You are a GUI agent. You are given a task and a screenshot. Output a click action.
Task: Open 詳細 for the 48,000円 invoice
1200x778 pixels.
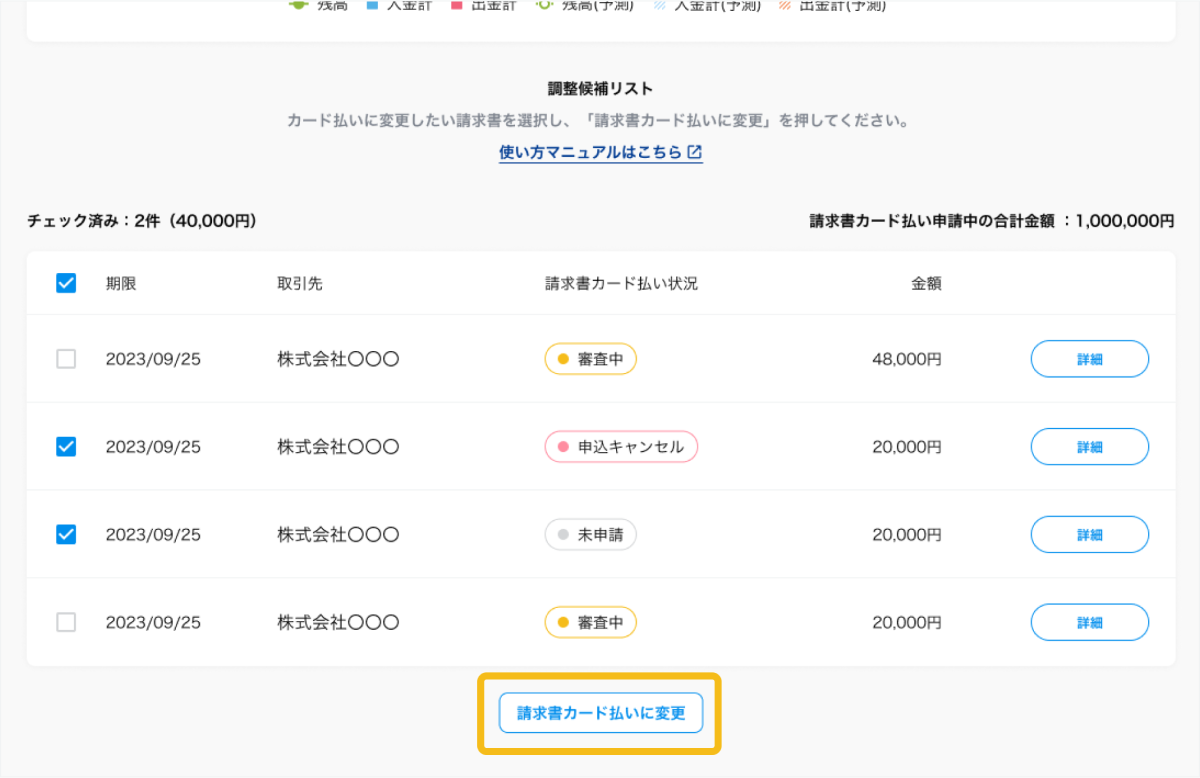pyautogui.click(x=1089, y=359)
